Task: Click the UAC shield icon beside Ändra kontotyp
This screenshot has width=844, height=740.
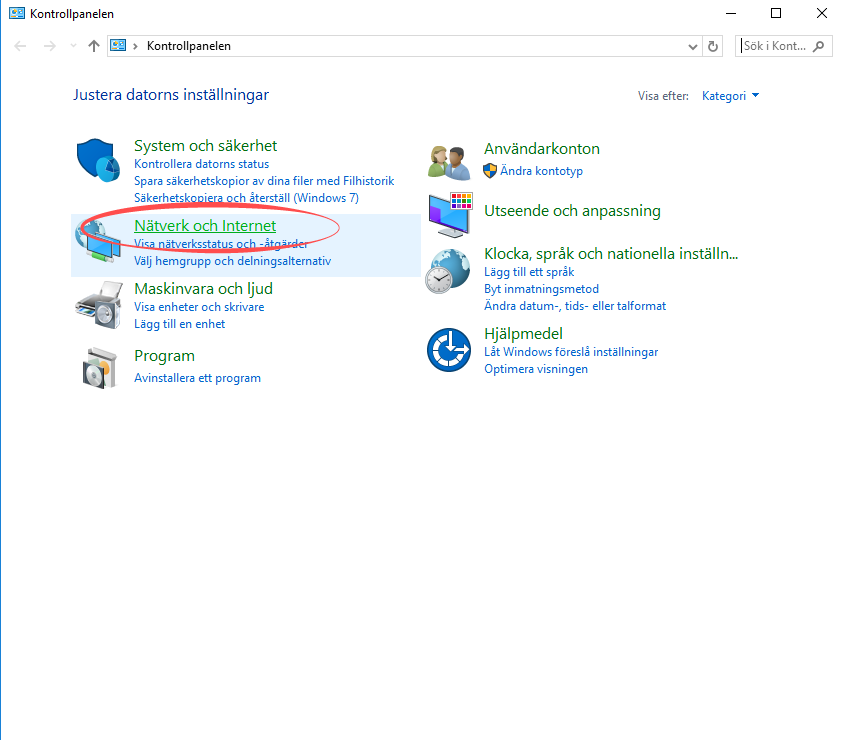Action: (x=490, y=171)
